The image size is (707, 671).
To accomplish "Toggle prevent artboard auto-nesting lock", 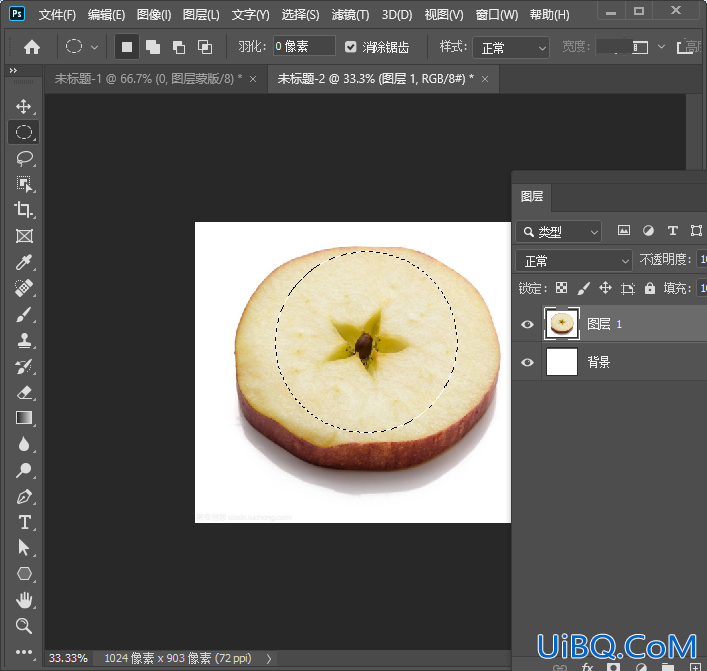I will click(628, 288).
